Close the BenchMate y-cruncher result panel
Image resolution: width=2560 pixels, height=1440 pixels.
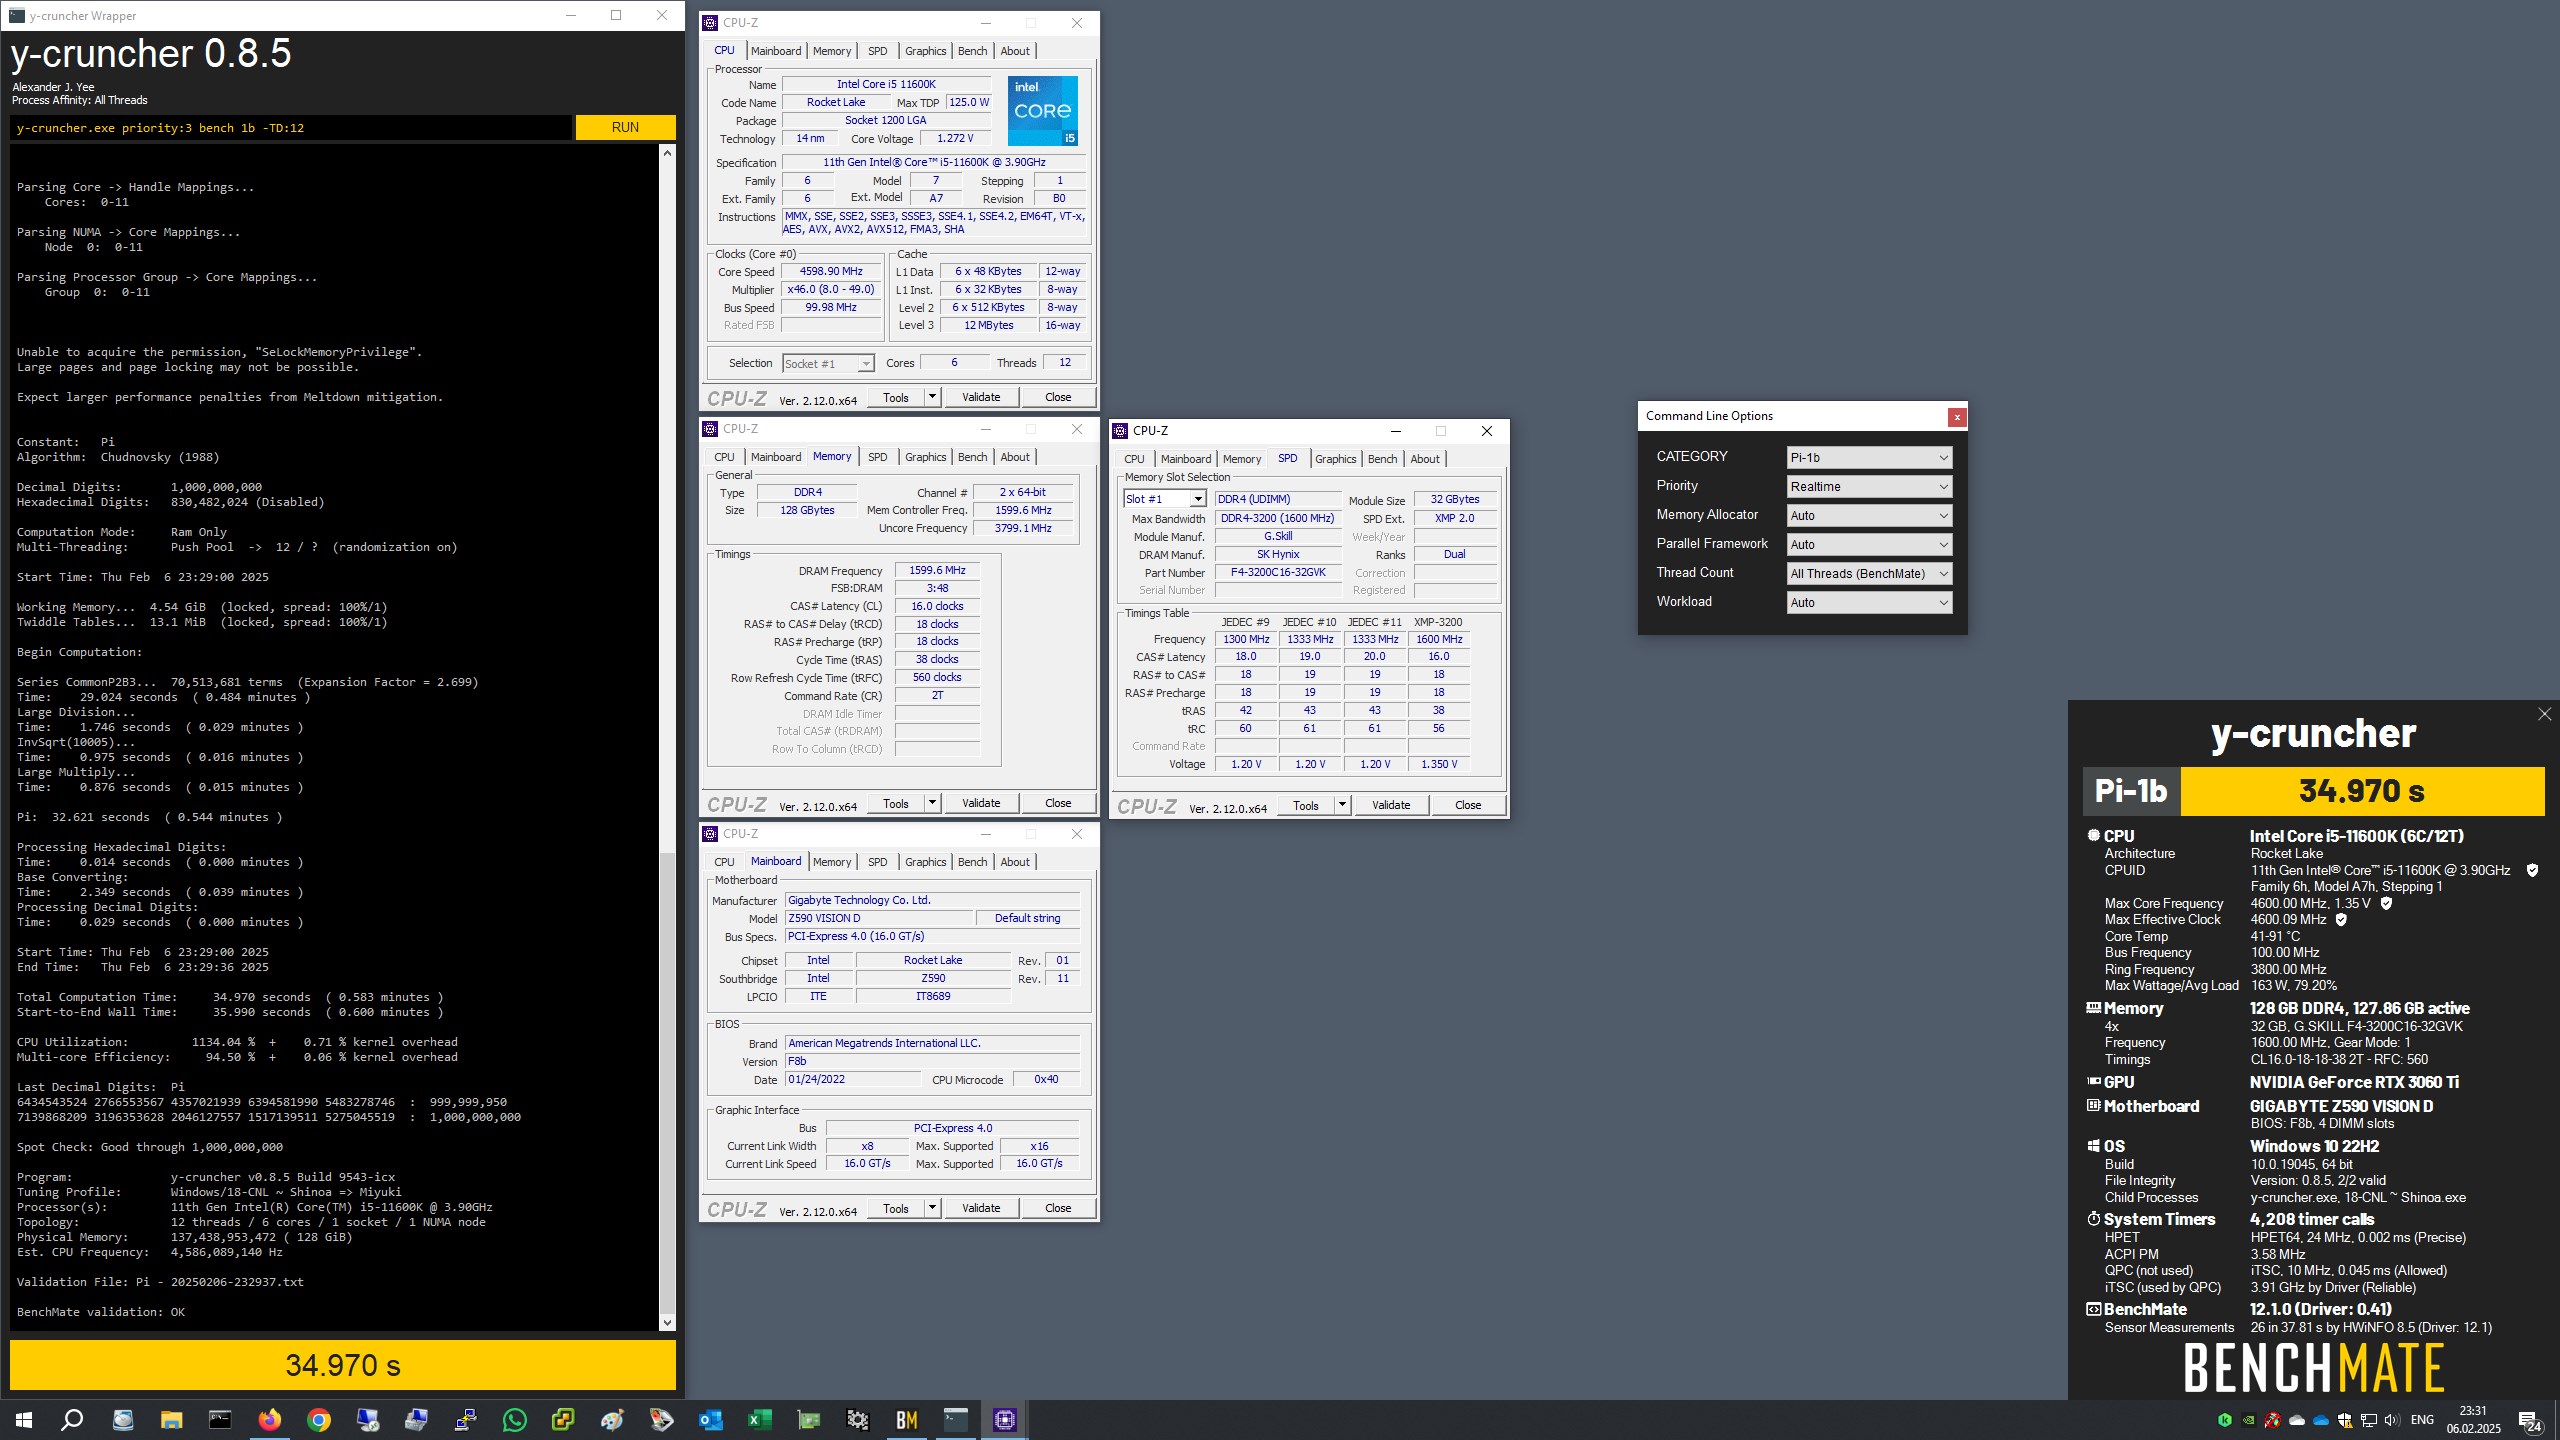(x=2544, y=714)
